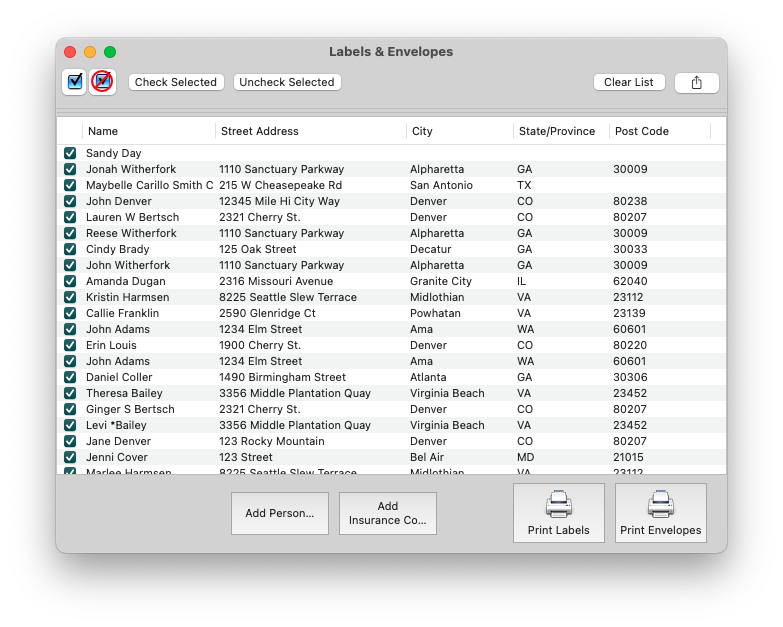This screenshot has height=627, width=783.
Task: Toggle Theresa Bailey's checkbox
Action: tap(70, 393)
